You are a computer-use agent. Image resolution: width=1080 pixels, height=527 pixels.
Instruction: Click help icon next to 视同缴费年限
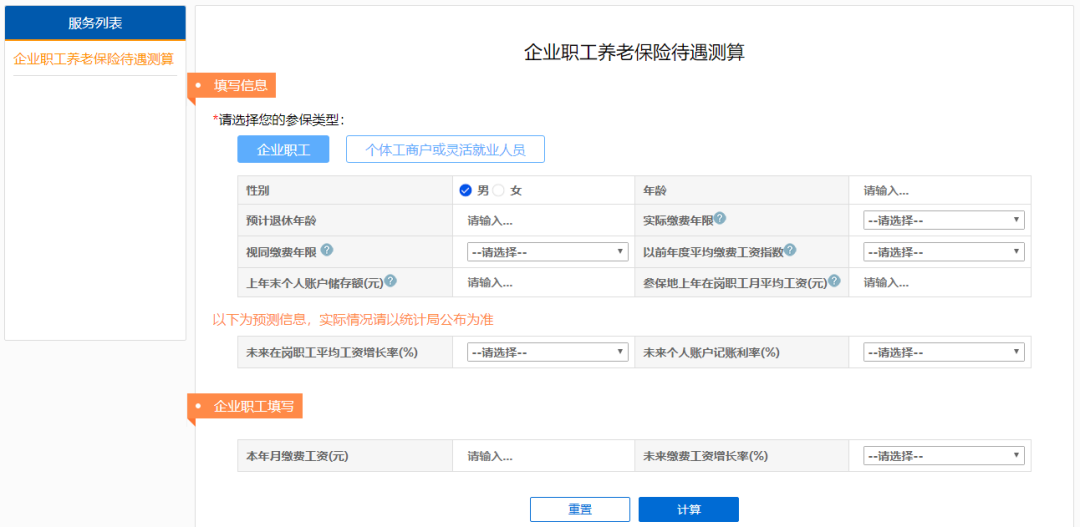tap(326, 250)
